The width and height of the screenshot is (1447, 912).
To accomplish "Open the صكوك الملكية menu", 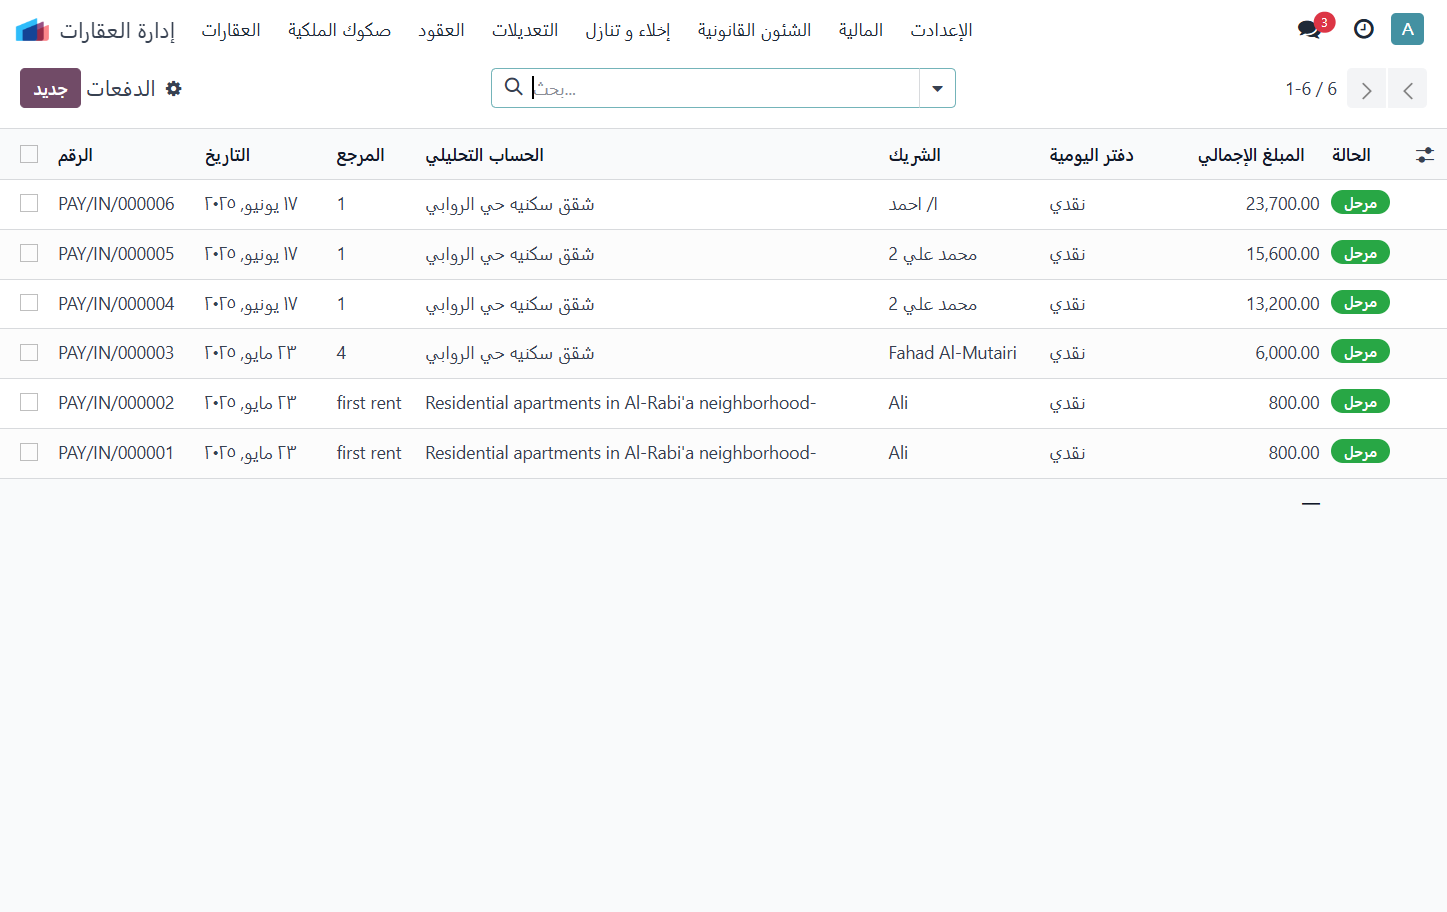I will tap(339, 30).
